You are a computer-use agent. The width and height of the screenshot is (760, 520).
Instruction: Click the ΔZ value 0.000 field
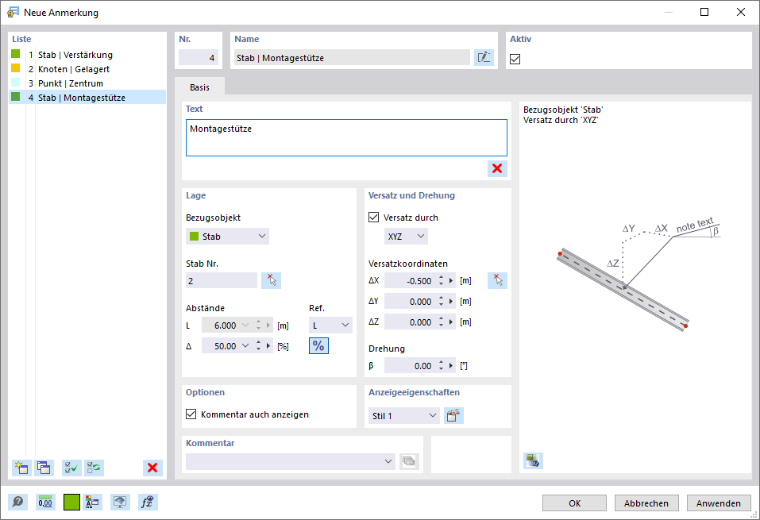point(411,322)
